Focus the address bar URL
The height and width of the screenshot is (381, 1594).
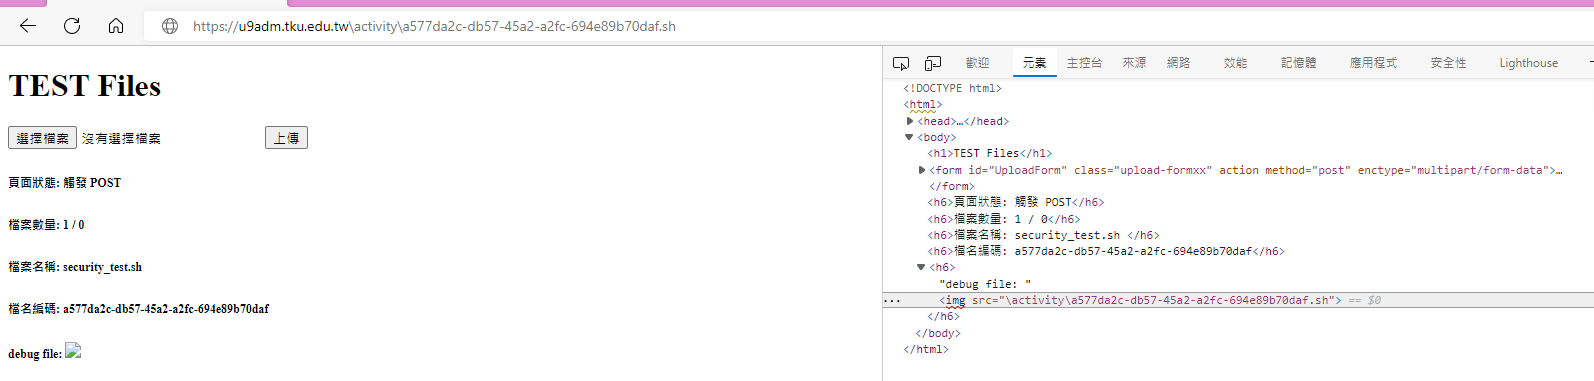[434, 26]
